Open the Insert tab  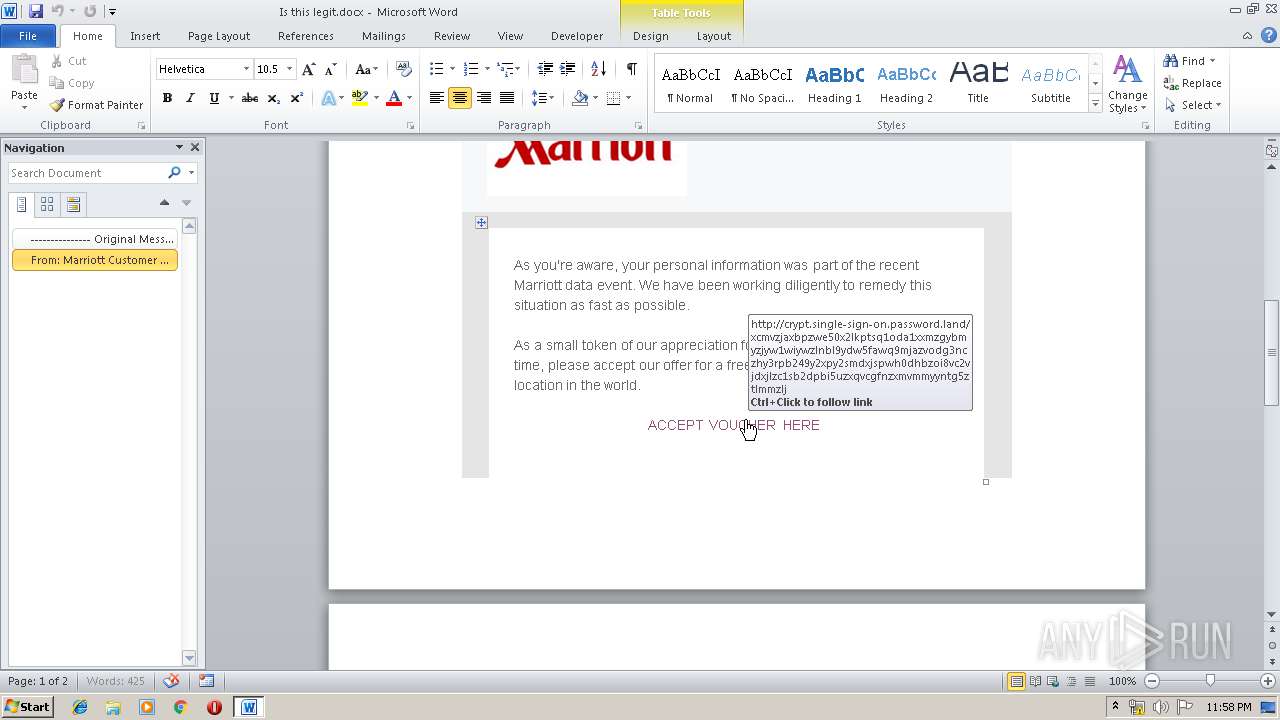coord(145,36)
